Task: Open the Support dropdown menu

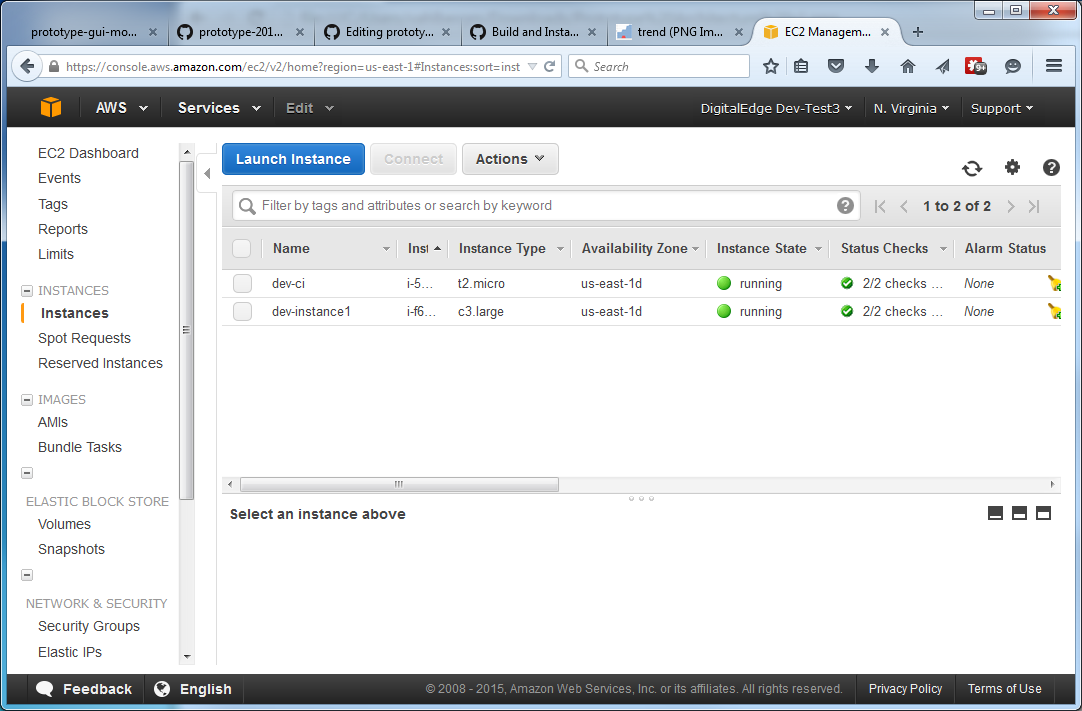Action: click(1002, 108)
